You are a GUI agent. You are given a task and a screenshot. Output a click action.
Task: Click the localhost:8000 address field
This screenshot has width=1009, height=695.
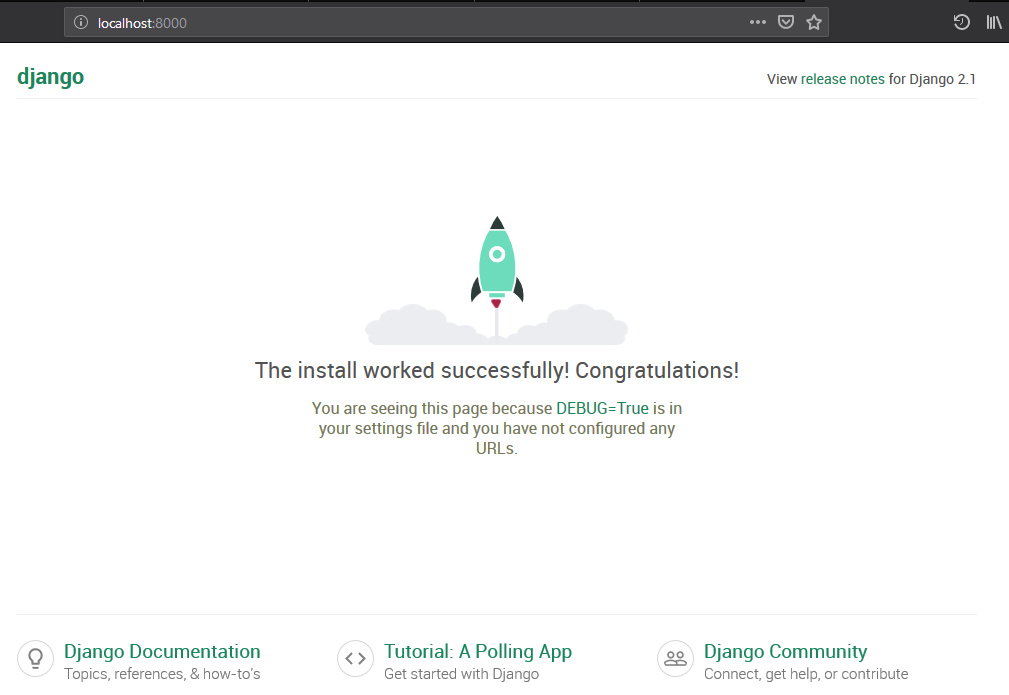[400, 22]
